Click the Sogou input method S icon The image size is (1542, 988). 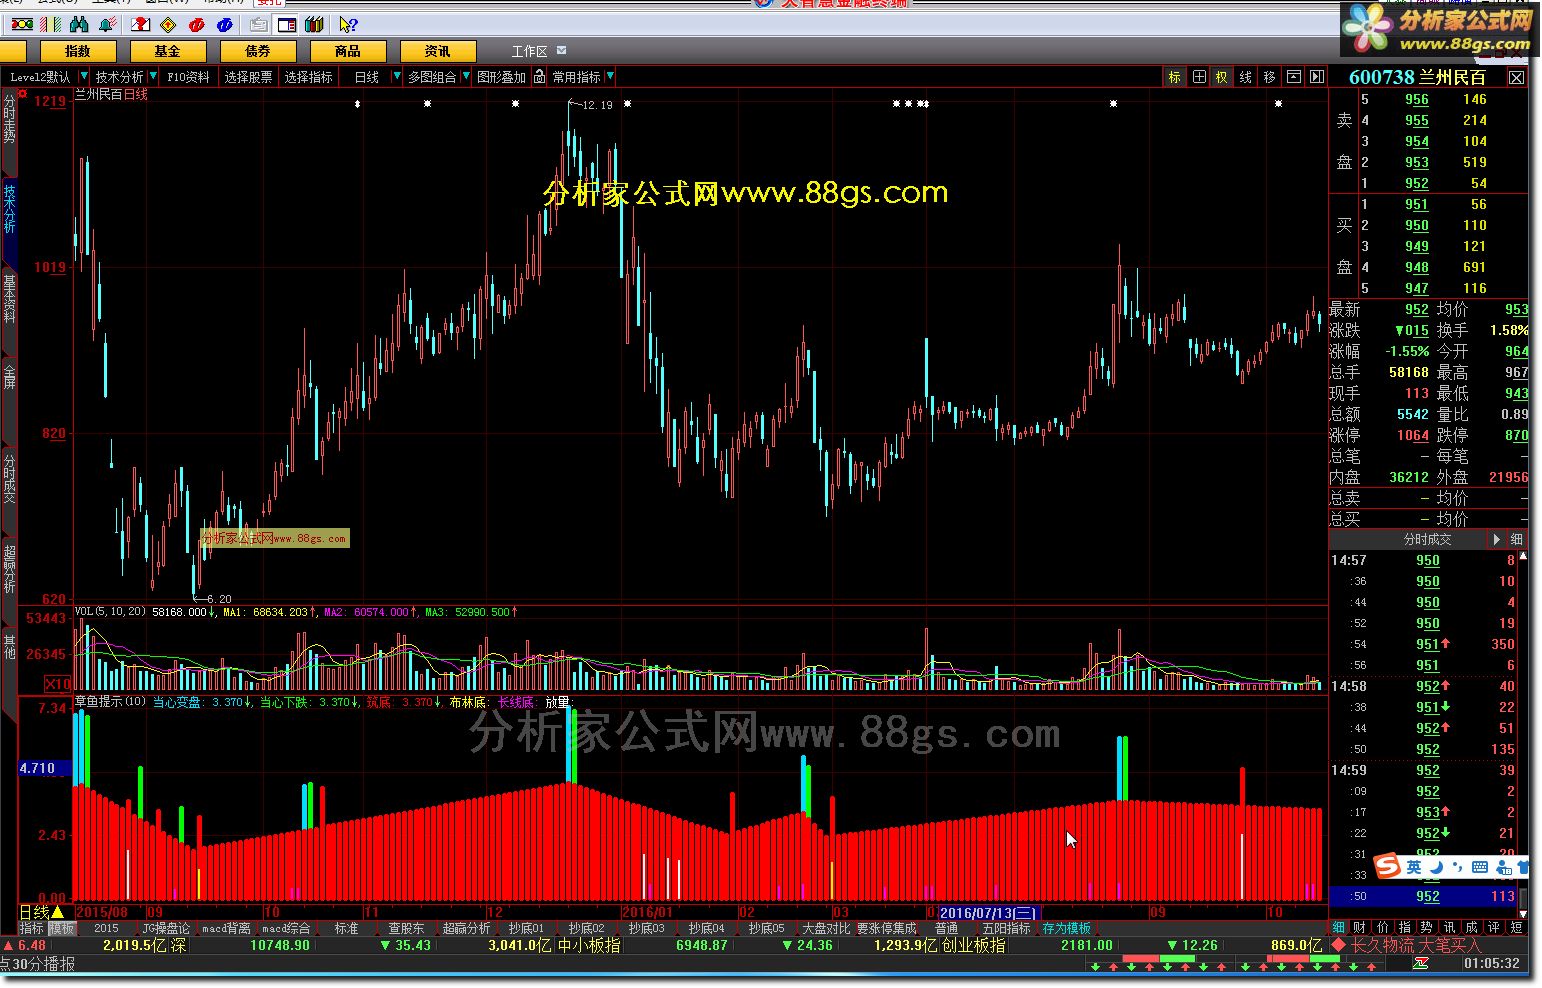pos(1386,866)
